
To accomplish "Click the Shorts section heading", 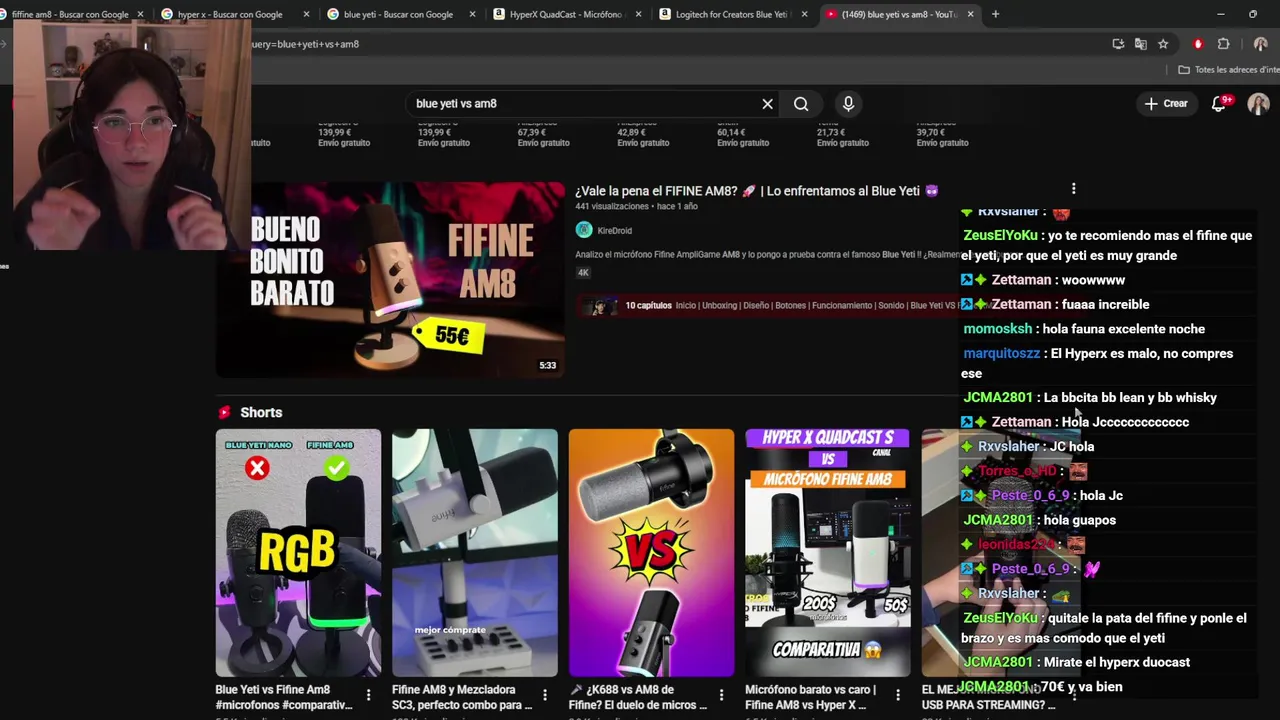I will point(261,412).
